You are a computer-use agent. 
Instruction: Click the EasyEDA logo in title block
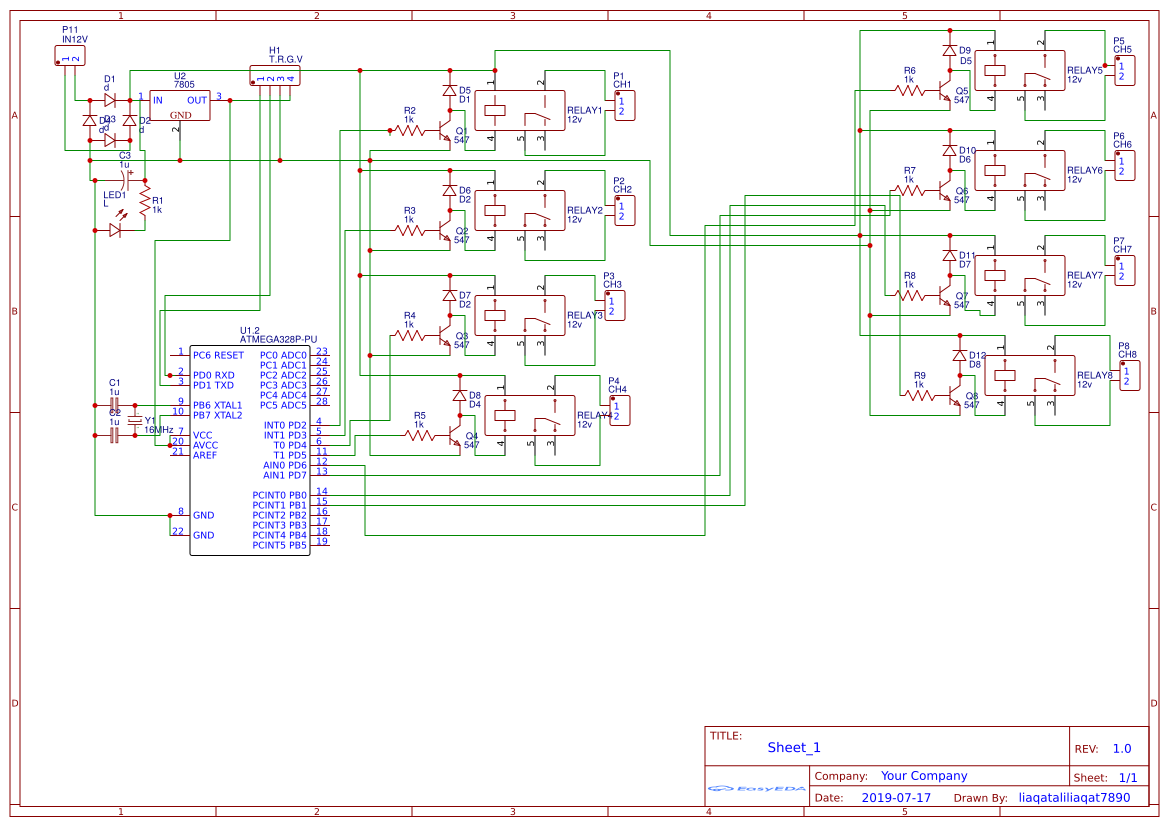coord(755,789)
